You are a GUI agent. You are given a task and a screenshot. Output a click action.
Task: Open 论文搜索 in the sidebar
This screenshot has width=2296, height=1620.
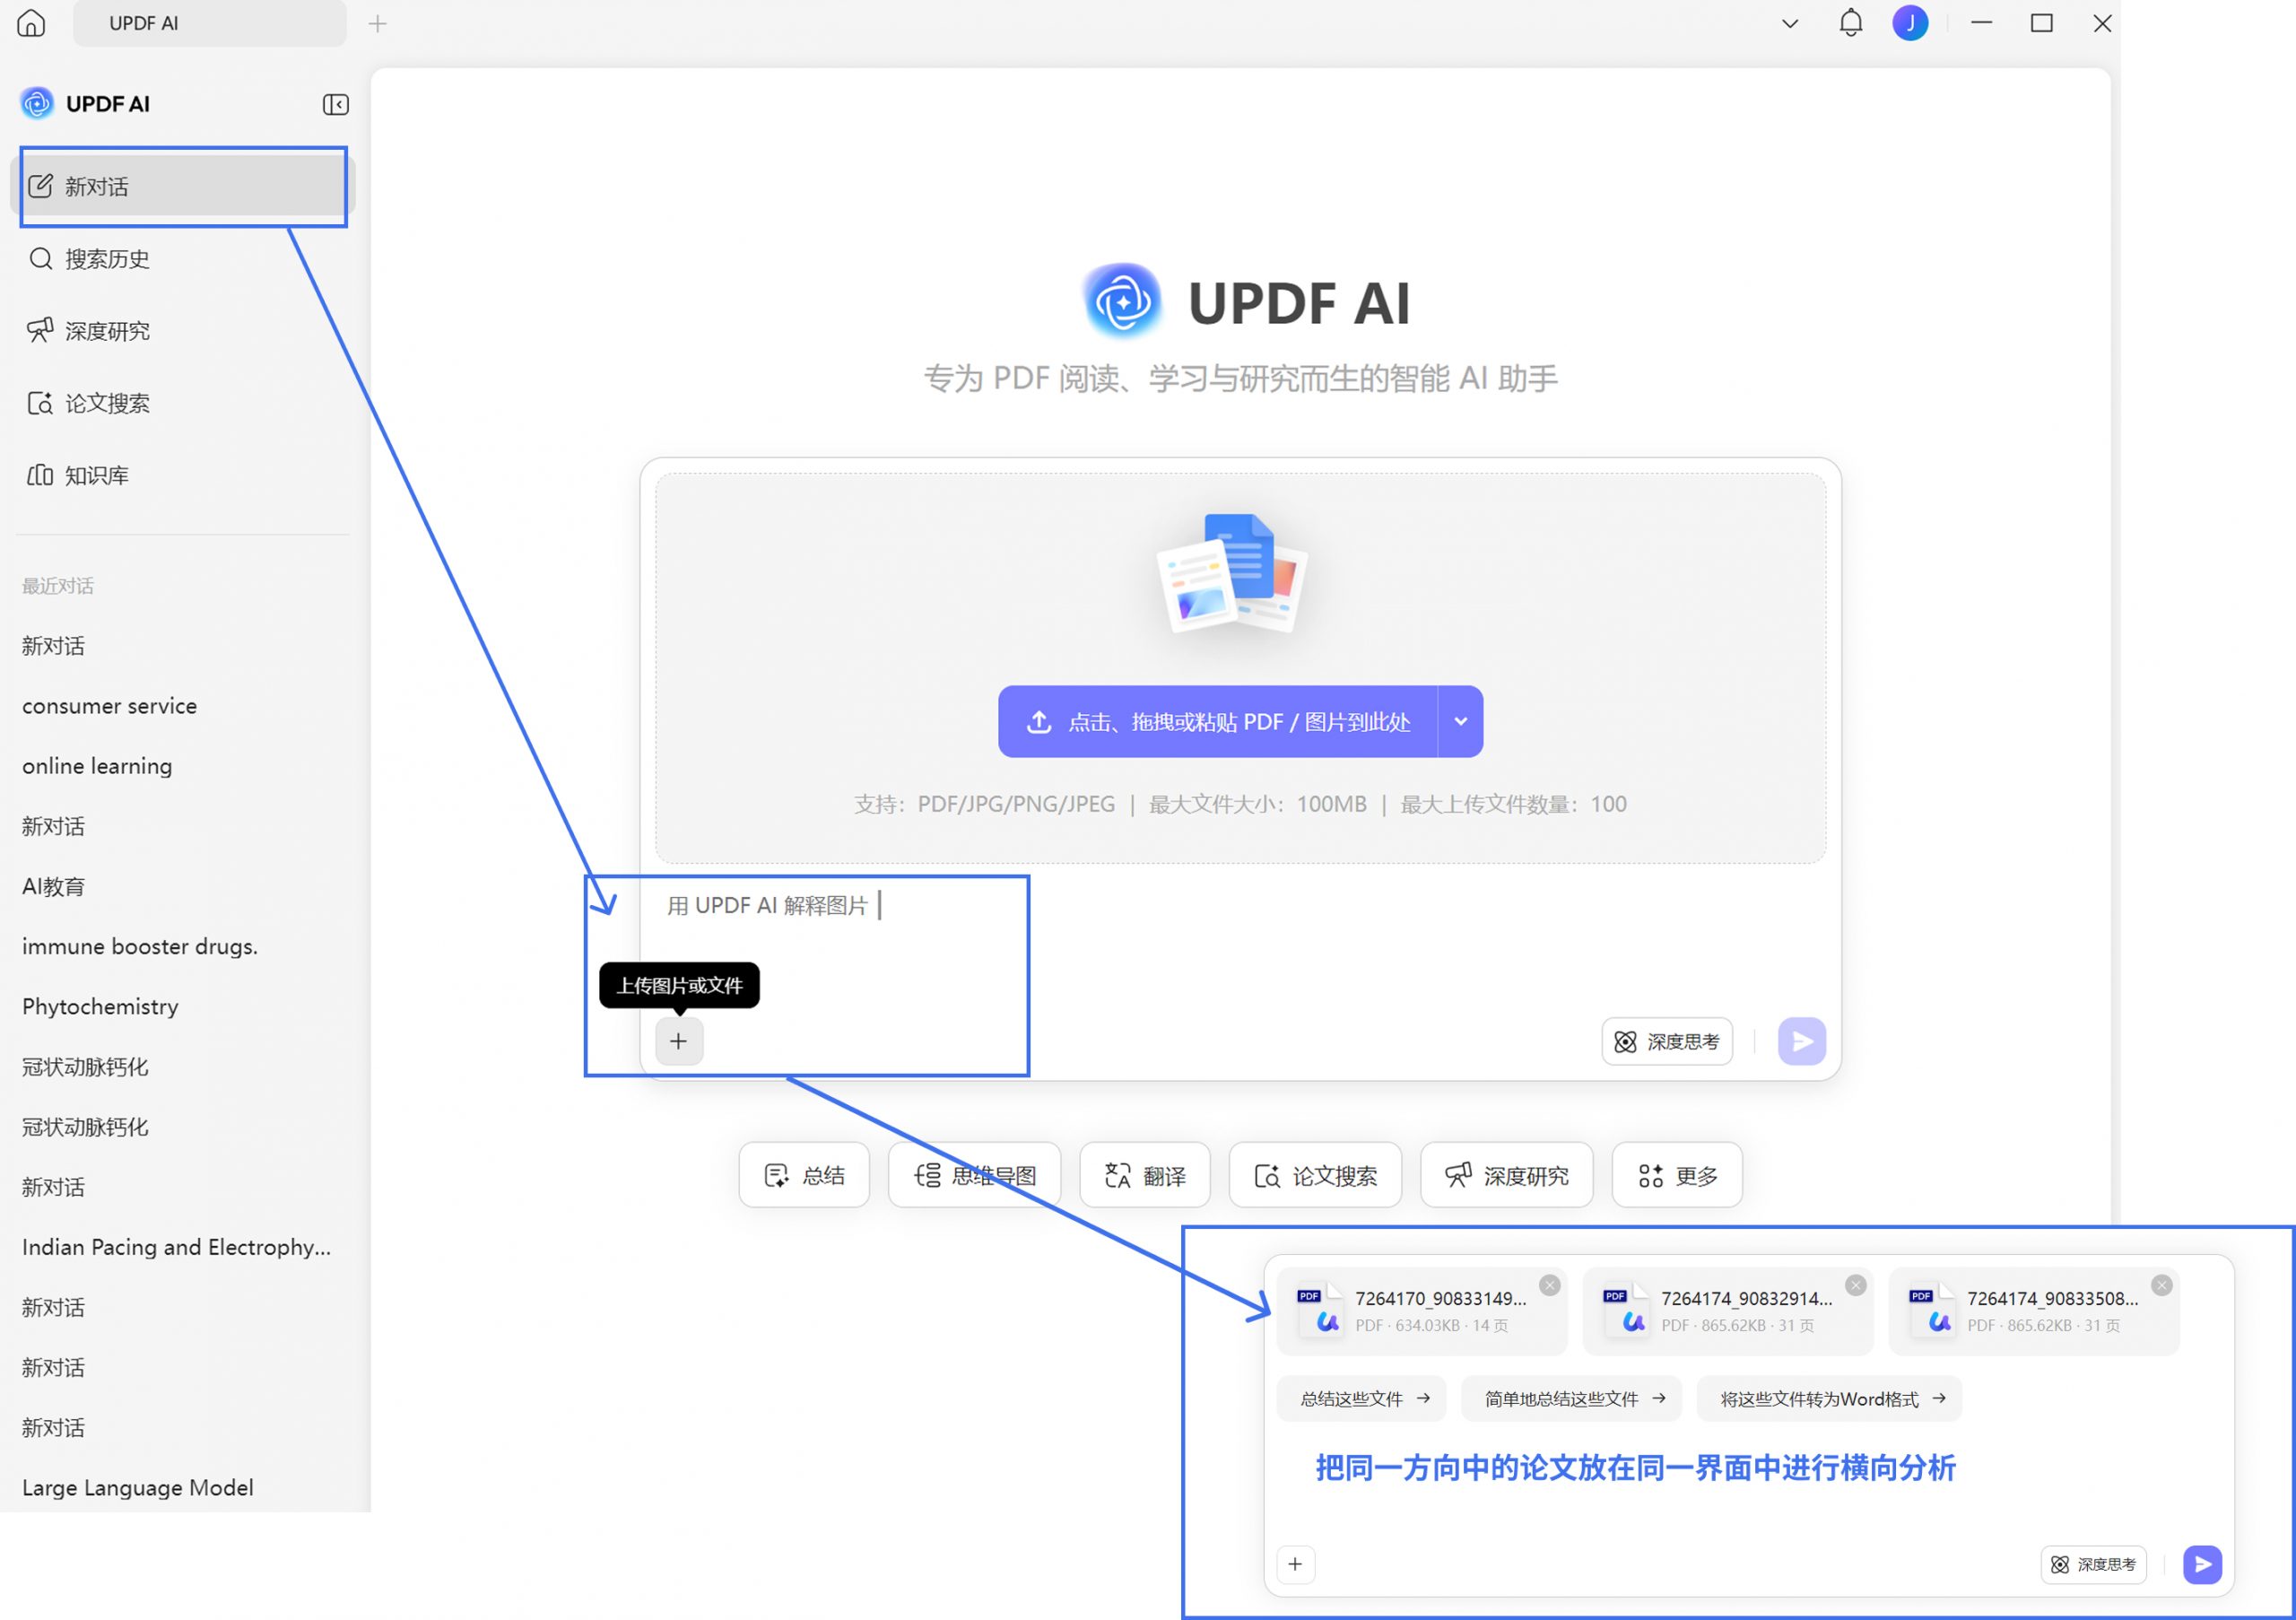tap(183, 403)
